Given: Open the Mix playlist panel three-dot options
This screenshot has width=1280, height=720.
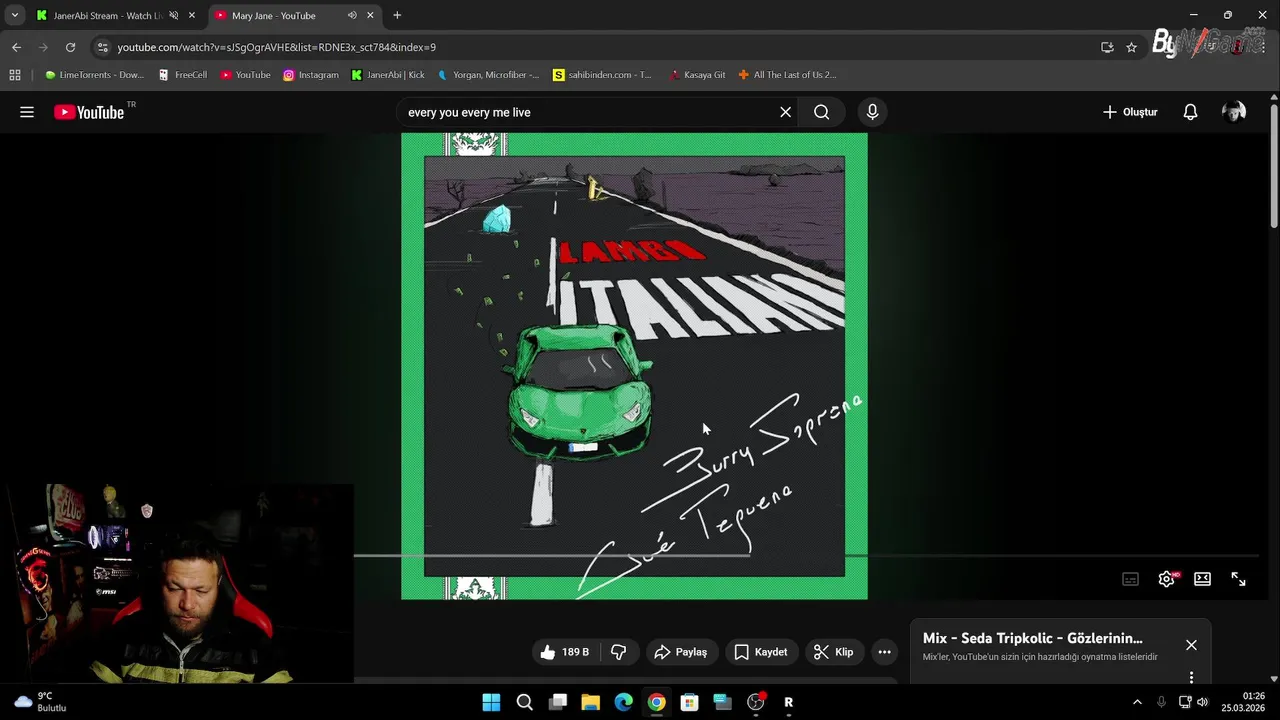Looking at the screenshot, I should point(1191,678).
